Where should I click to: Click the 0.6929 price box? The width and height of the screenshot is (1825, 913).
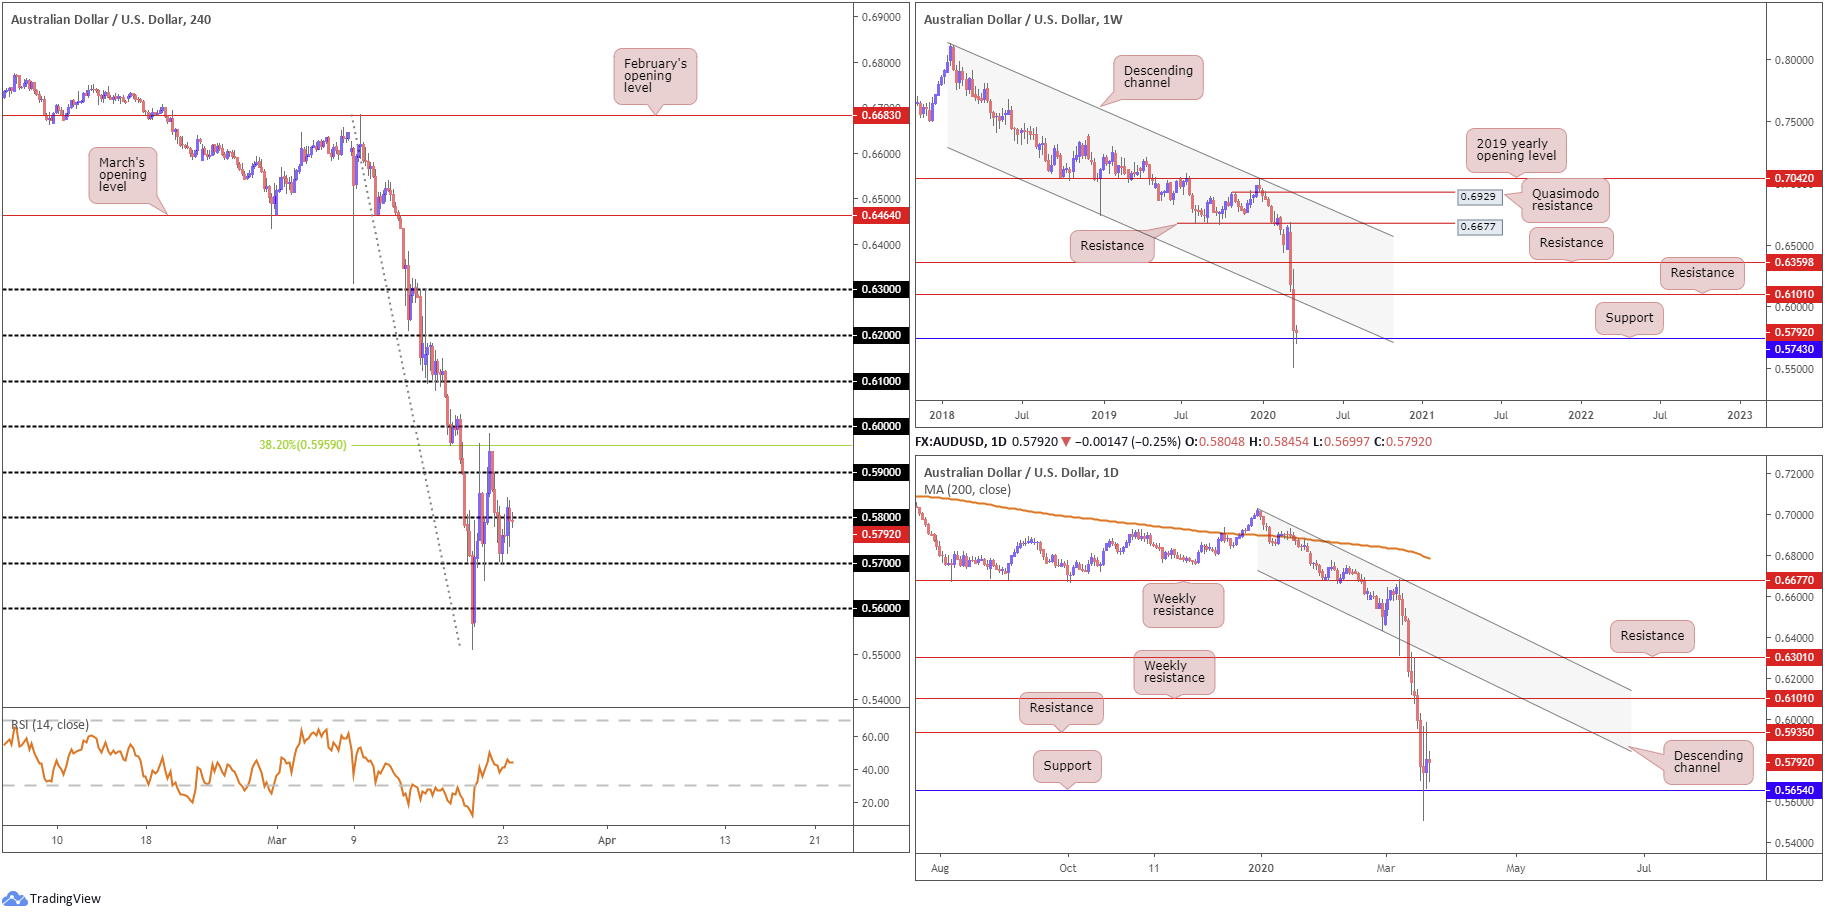1478,197
